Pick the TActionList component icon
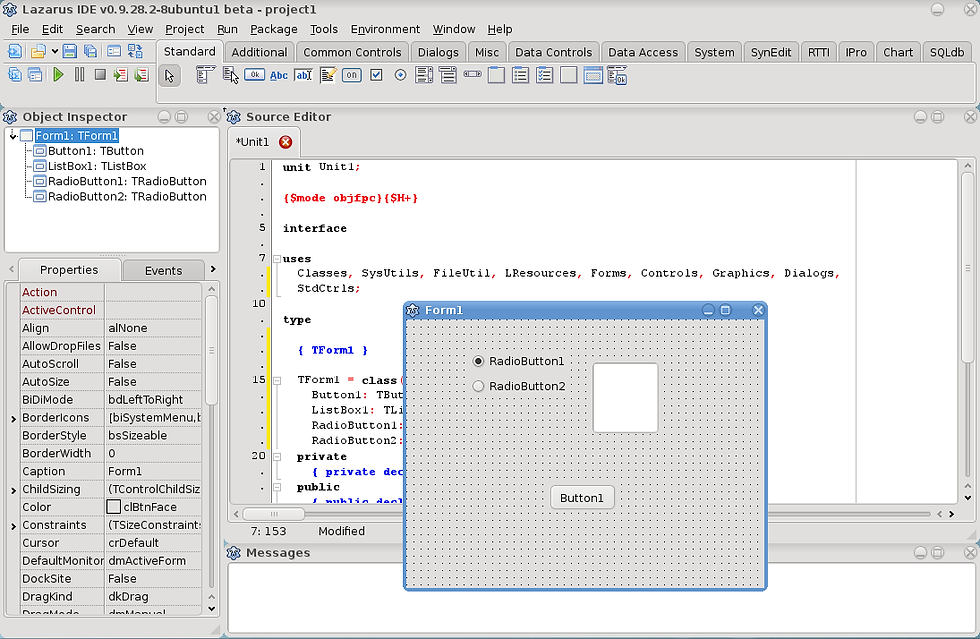 point(617,76)
